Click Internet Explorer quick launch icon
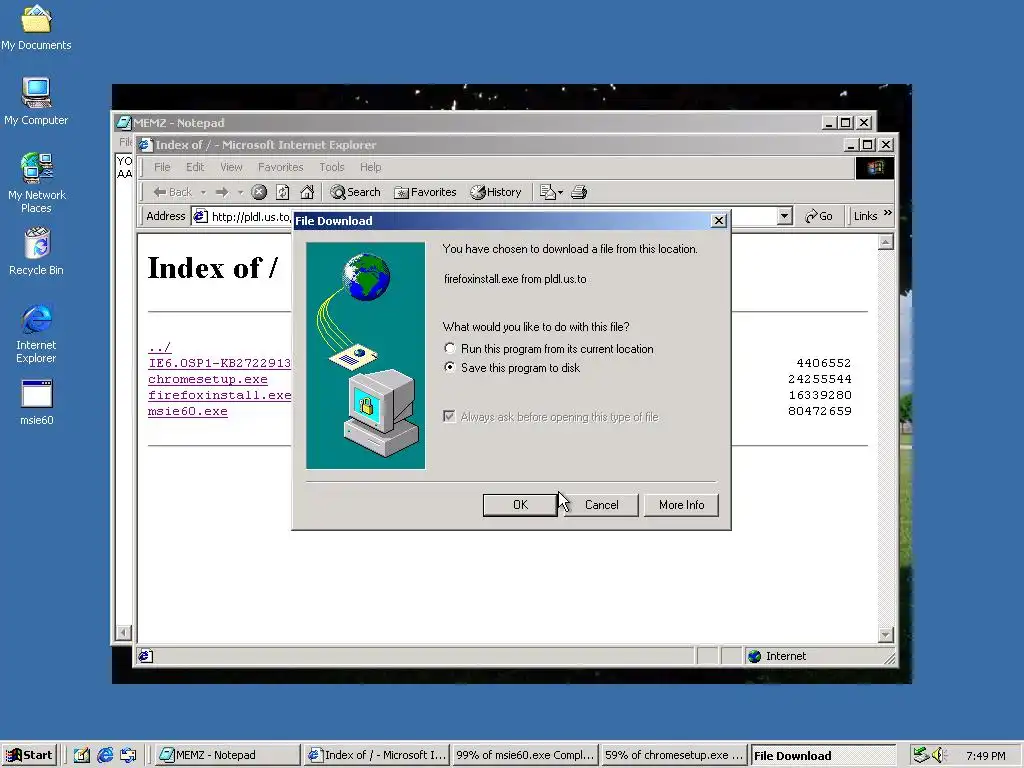Image resolution: width=1024 pixels, height=768 pixels. tap(105, 755)
